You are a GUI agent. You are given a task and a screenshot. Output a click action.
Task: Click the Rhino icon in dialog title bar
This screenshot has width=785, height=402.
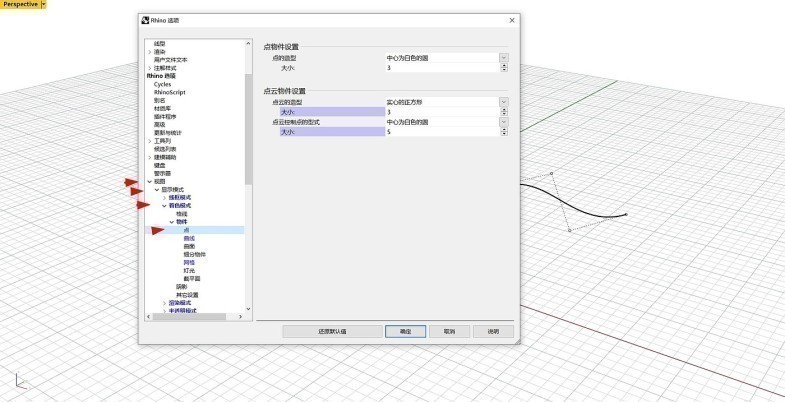pos(145,21)
